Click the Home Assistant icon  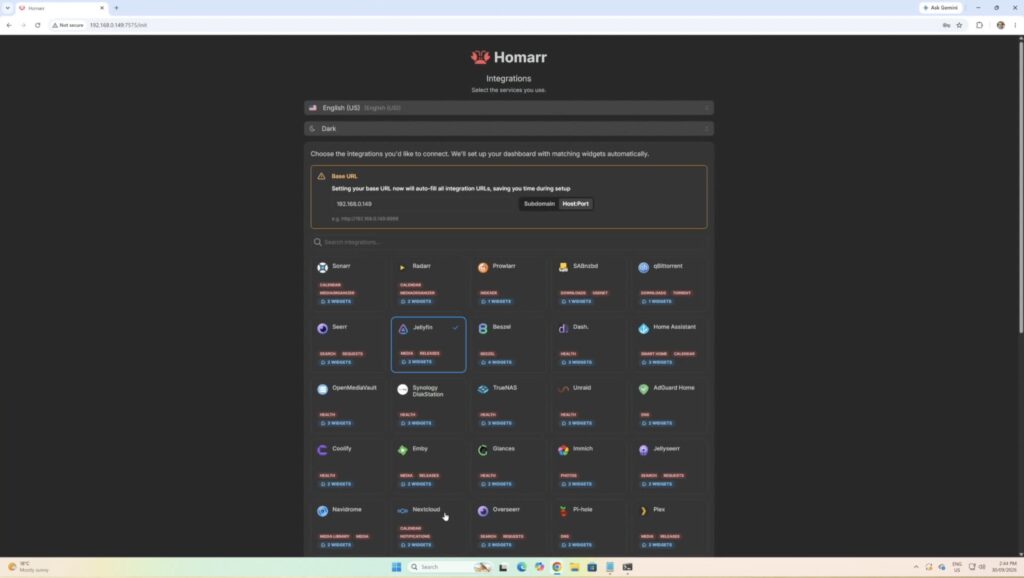coord(643,329)
